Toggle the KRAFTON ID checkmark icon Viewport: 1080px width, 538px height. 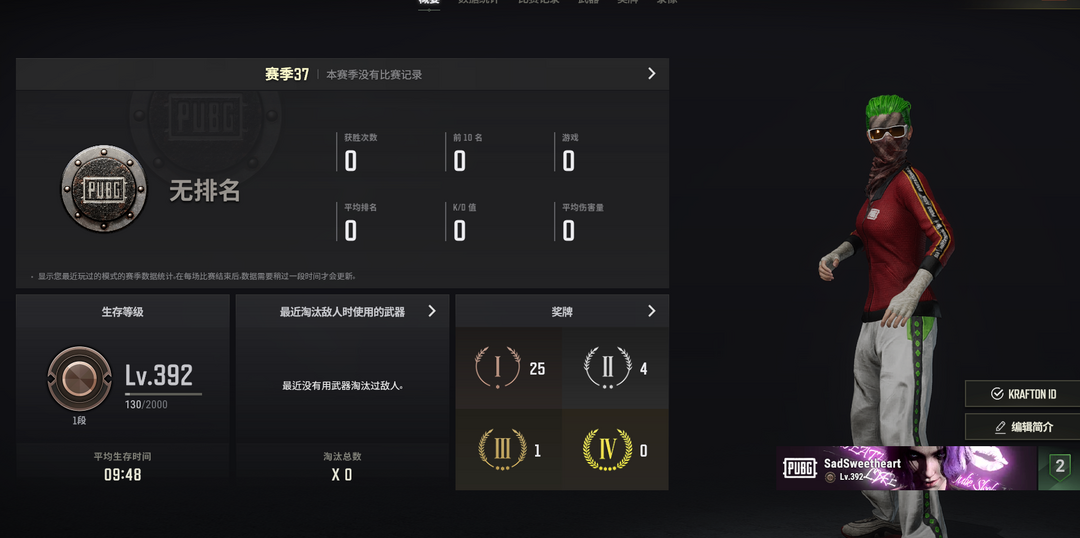[997, 394]
